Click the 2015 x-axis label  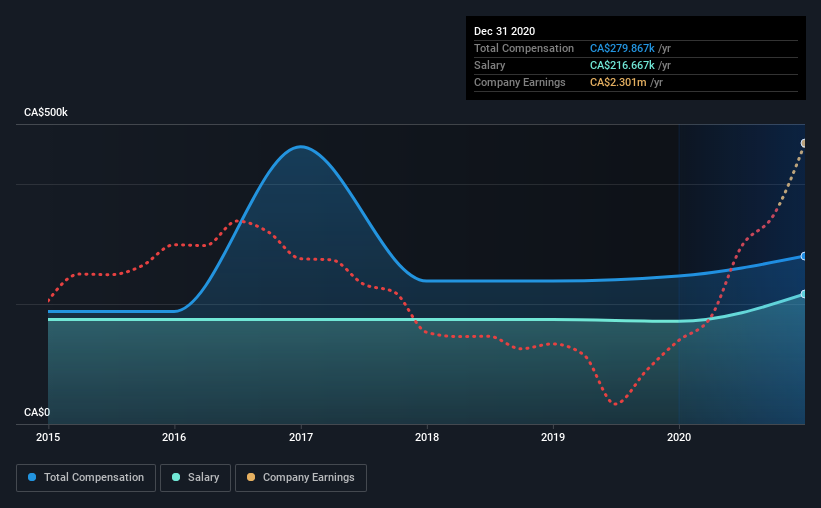(48, 437)
